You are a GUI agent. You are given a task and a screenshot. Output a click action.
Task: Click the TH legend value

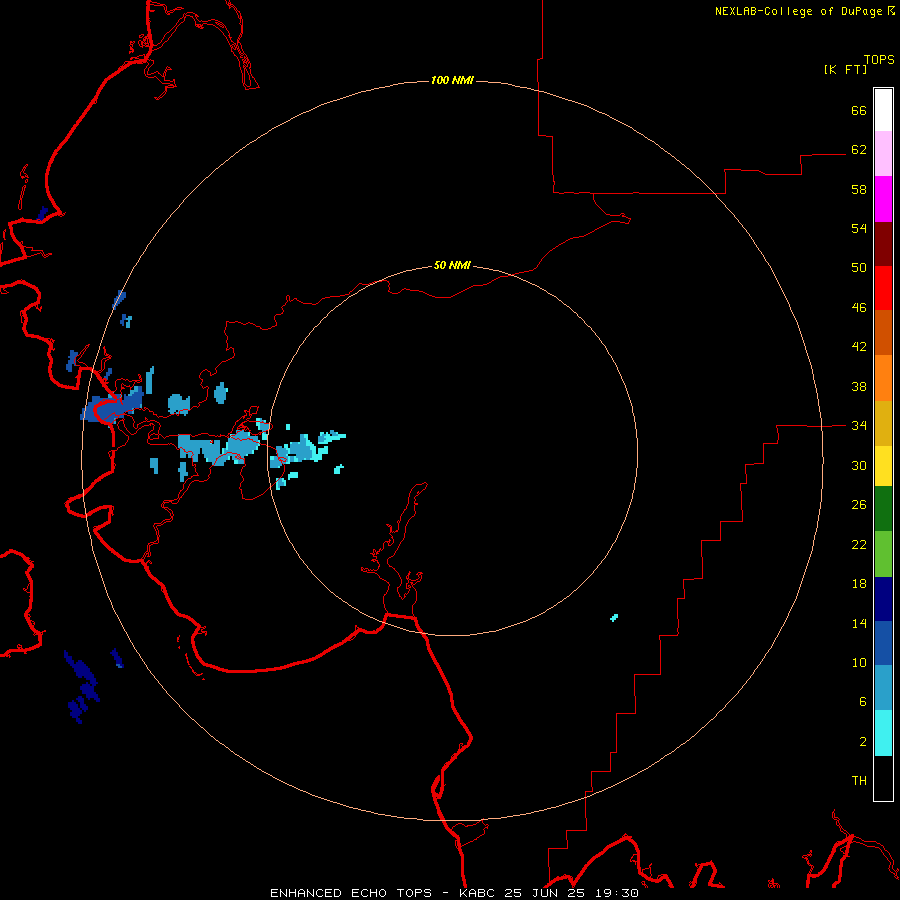pos(859,781)
